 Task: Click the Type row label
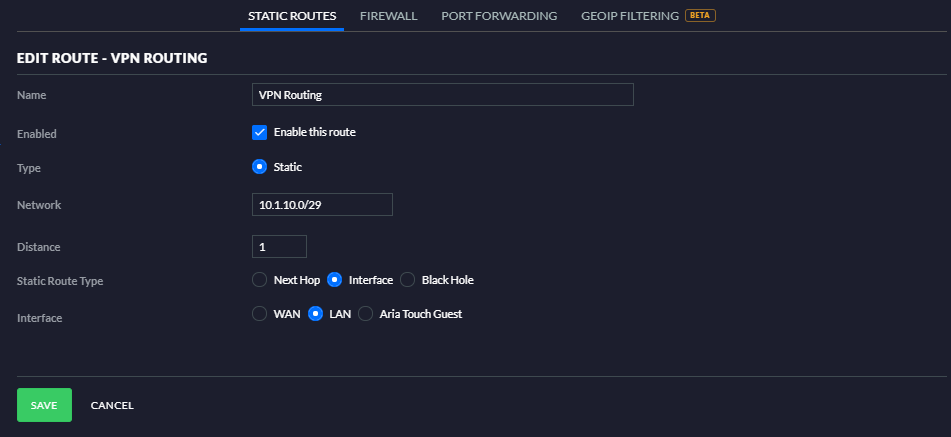click(x=29, y=168)
